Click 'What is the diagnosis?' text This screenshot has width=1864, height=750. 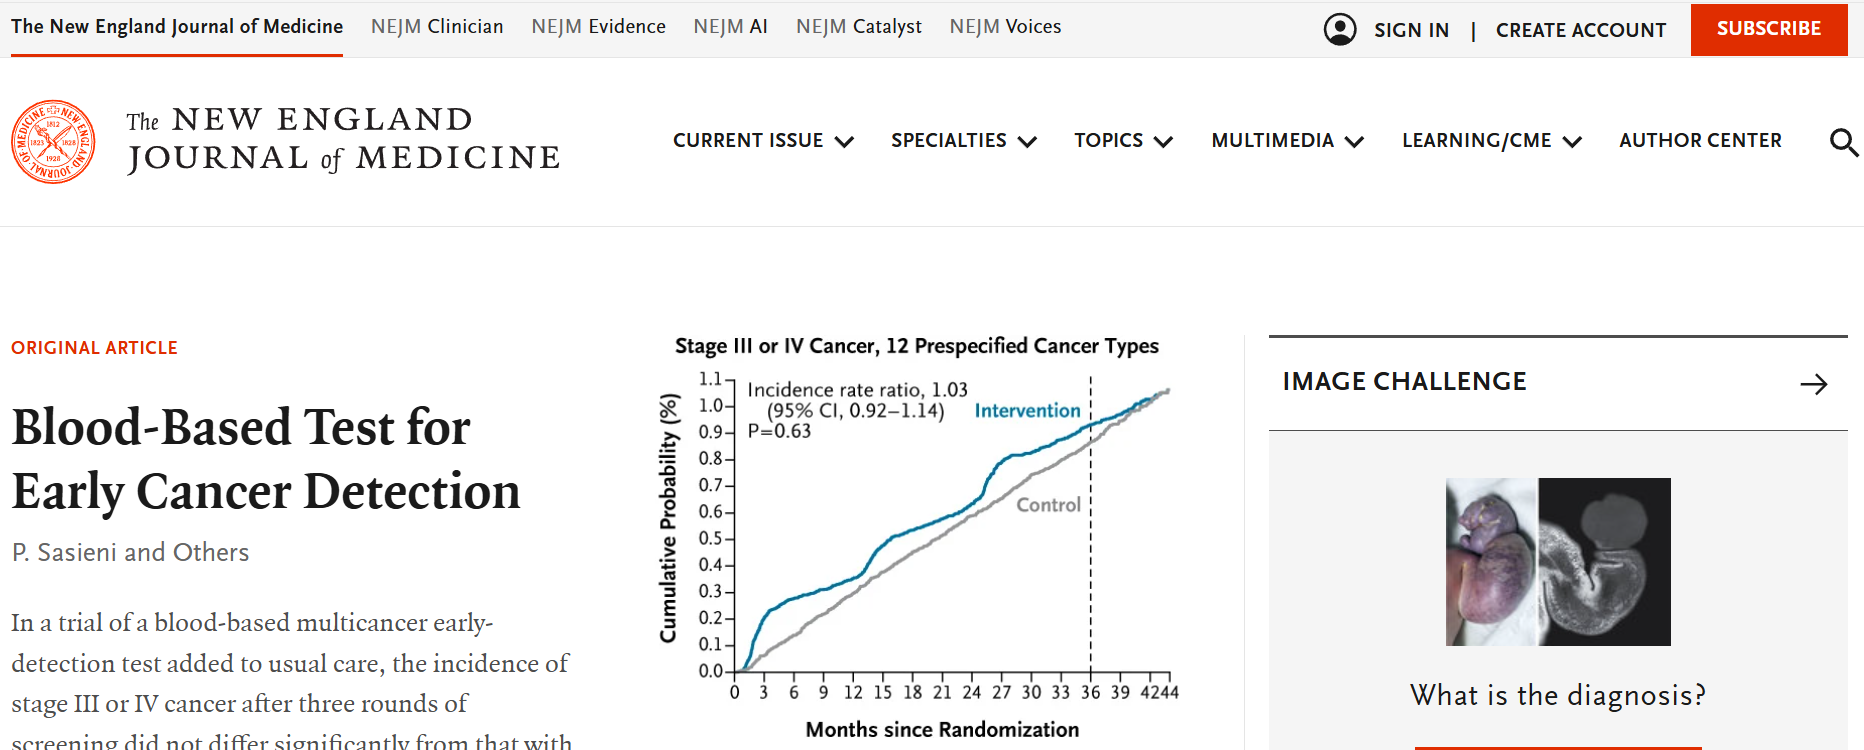[x=1558, y=695]
